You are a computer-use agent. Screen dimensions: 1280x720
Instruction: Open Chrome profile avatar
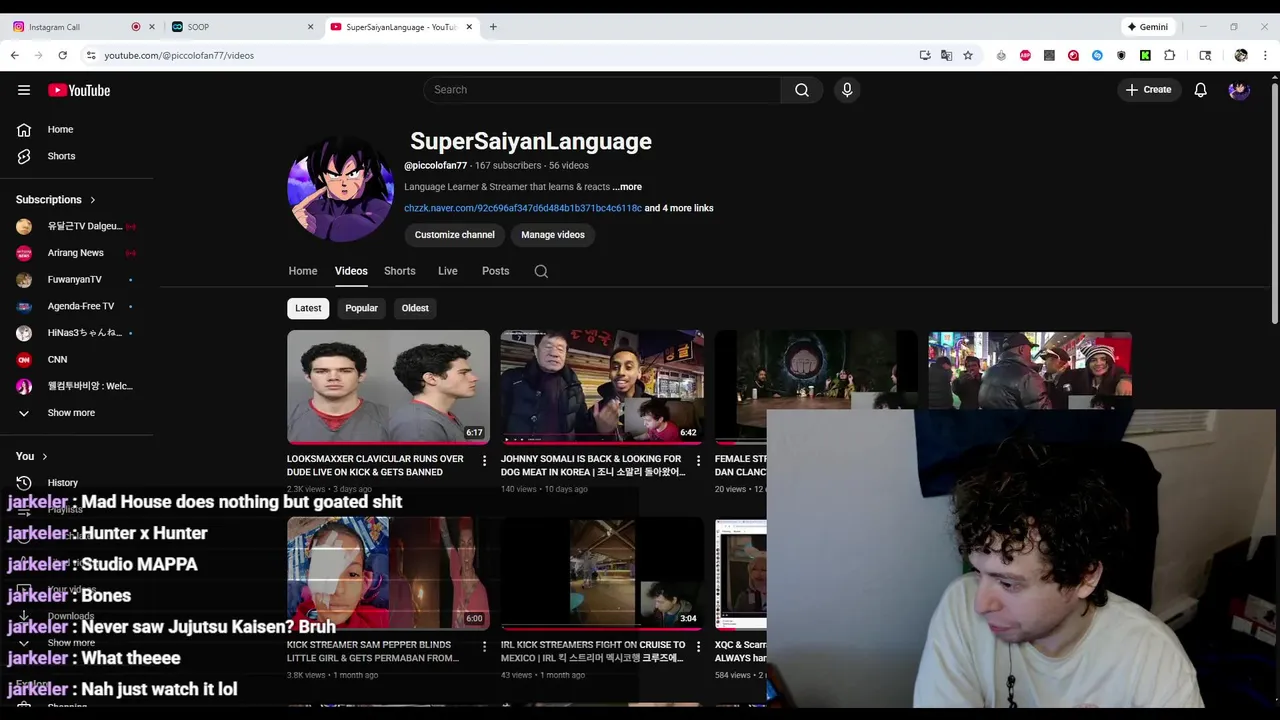coord(1241,55)
